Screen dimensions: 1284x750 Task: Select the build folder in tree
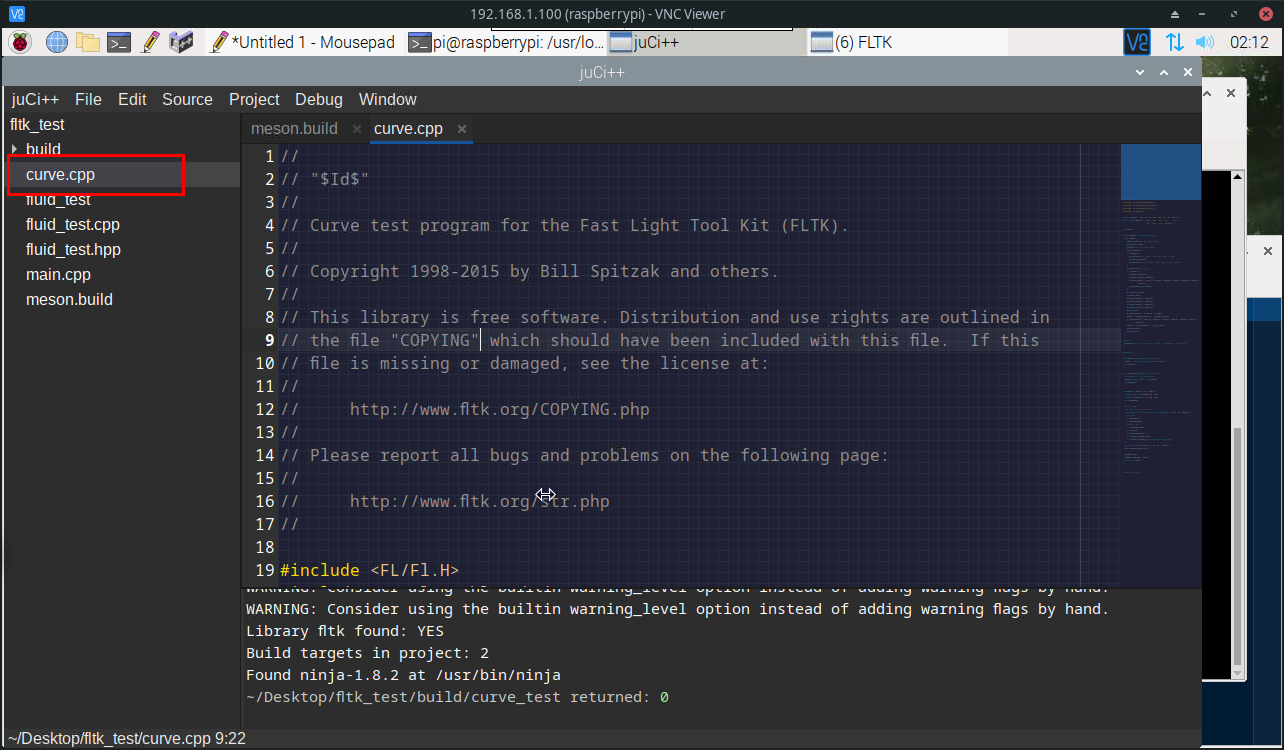(43, 149)
